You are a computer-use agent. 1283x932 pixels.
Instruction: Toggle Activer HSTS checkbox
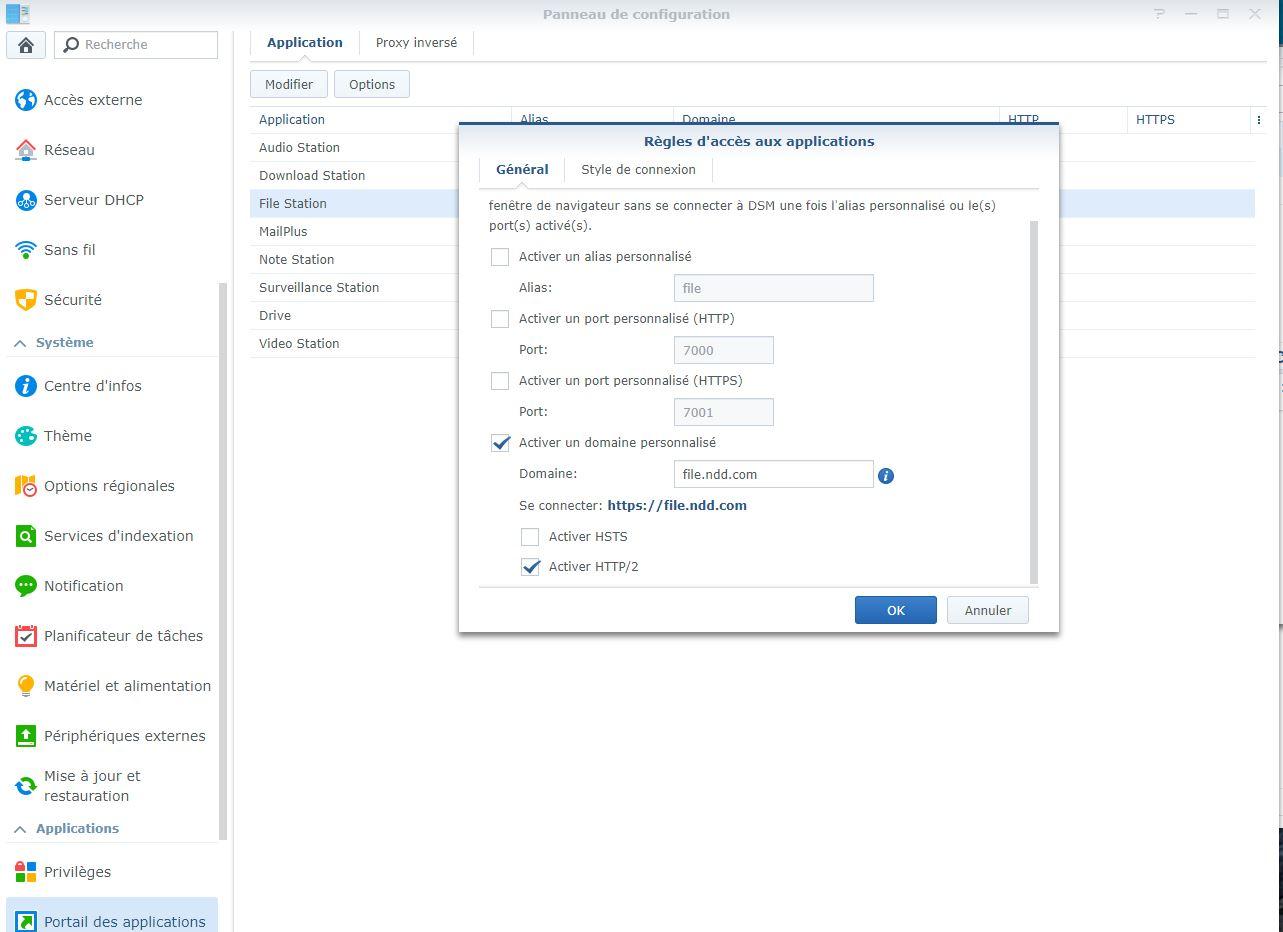coord(530,537)
